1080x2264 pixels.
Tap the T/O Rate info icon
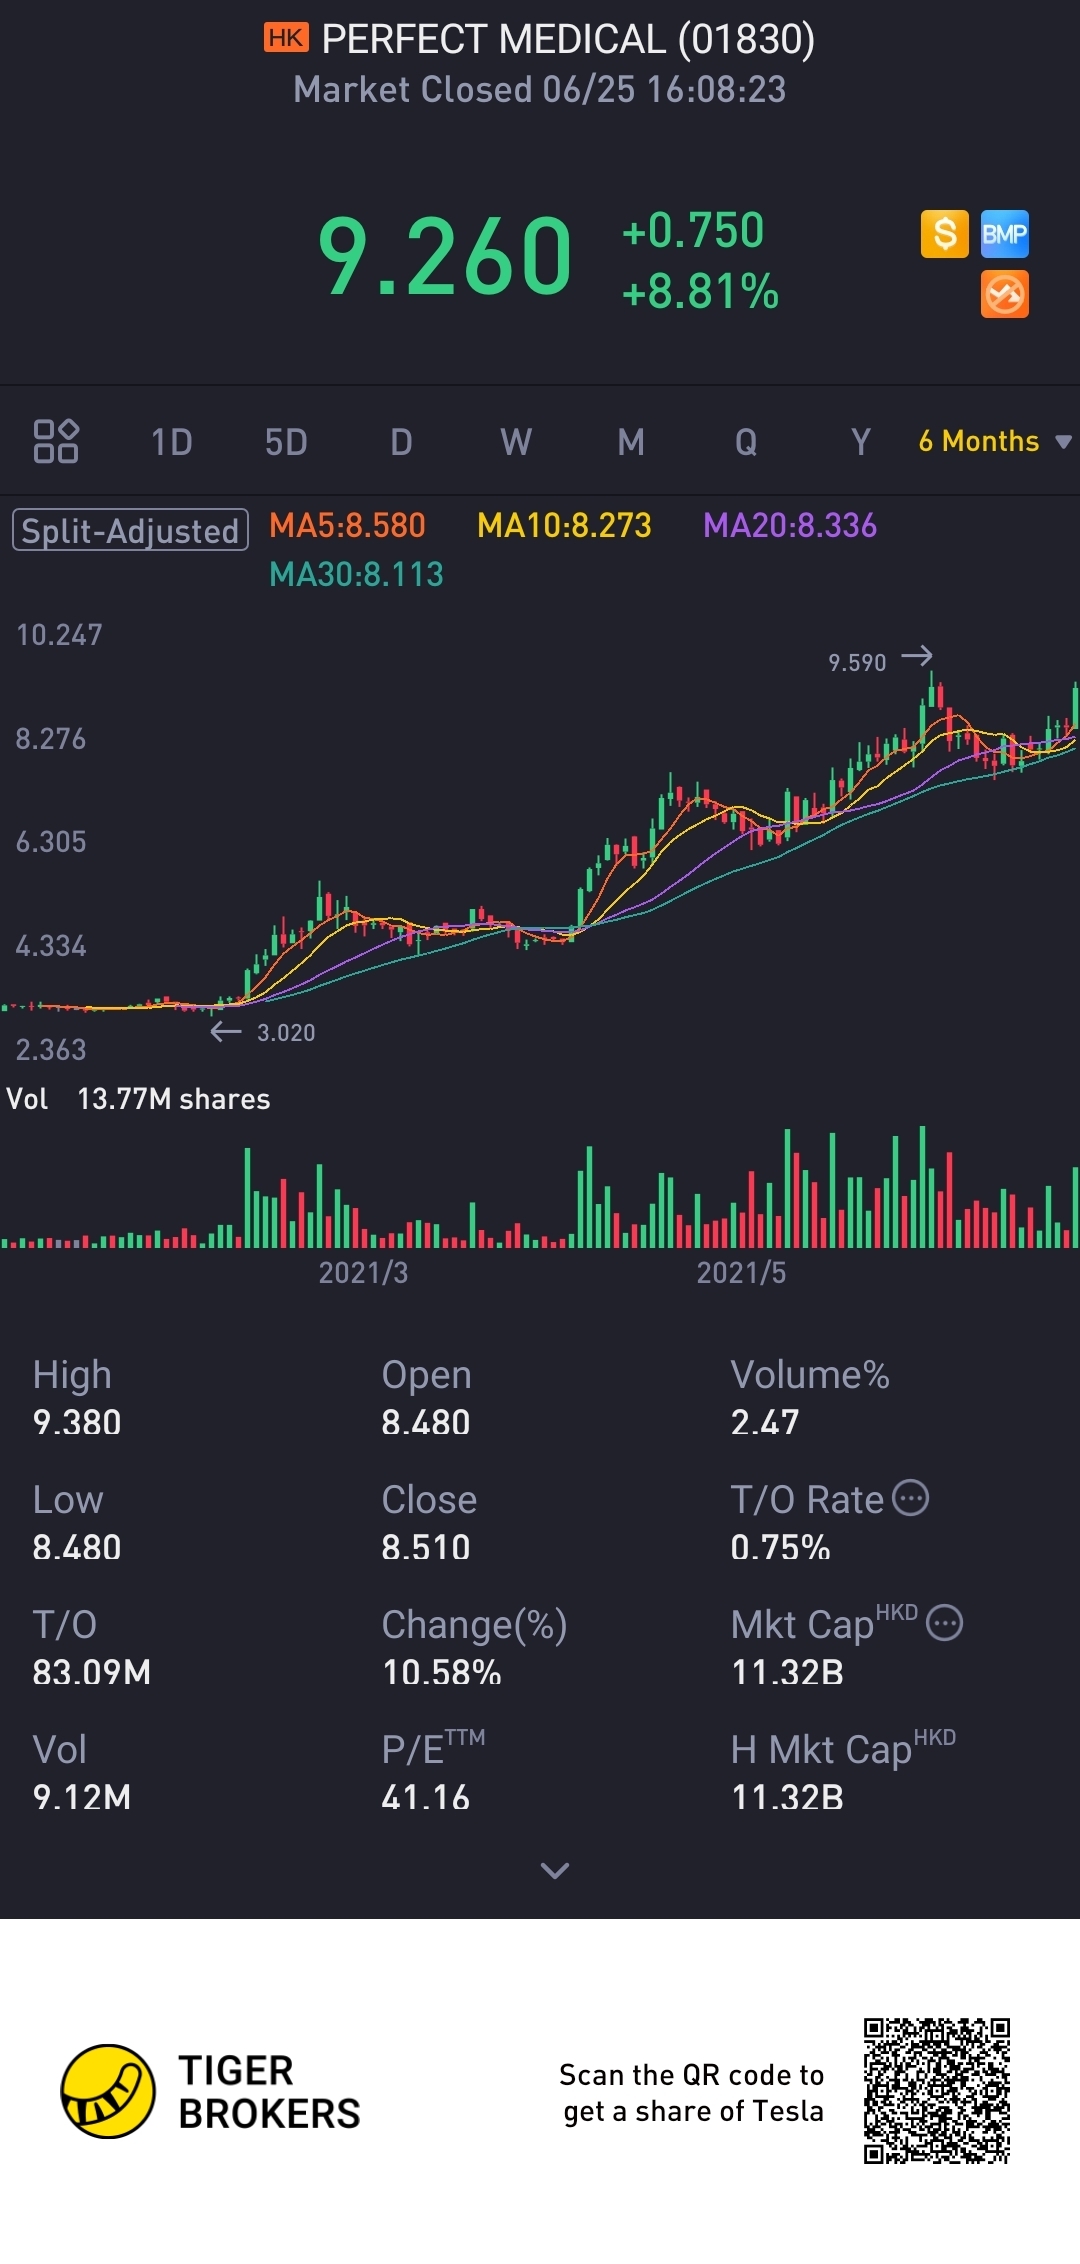tap(910, 1498)
